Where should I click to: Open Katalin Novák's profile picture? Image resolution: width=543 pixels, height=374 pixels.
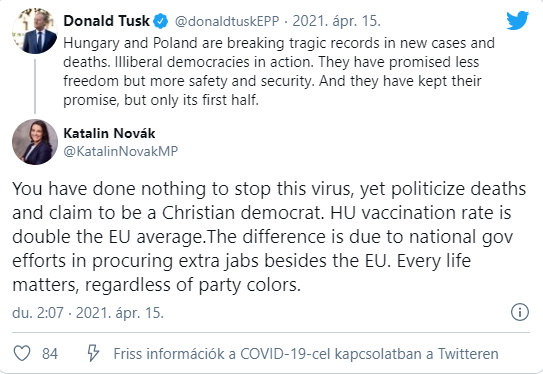coord(35,142)
